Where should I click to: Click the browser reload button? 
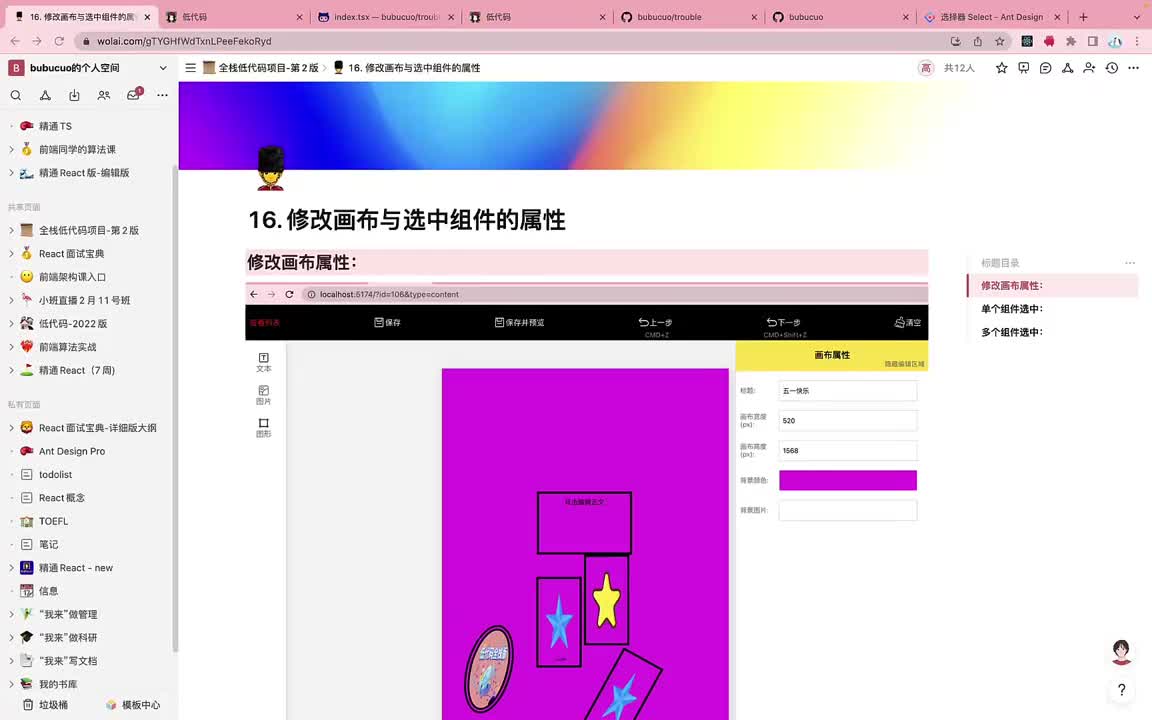tap(59, 41)
